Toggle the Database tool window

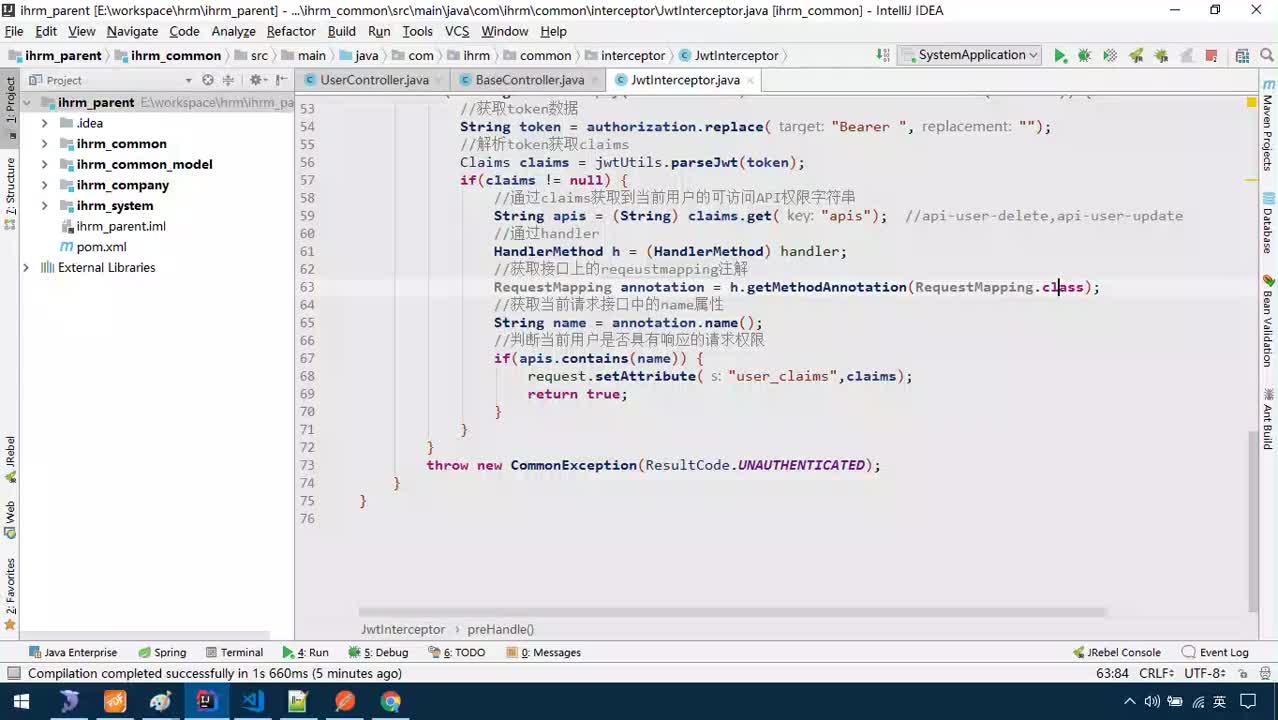point(1267,223)
